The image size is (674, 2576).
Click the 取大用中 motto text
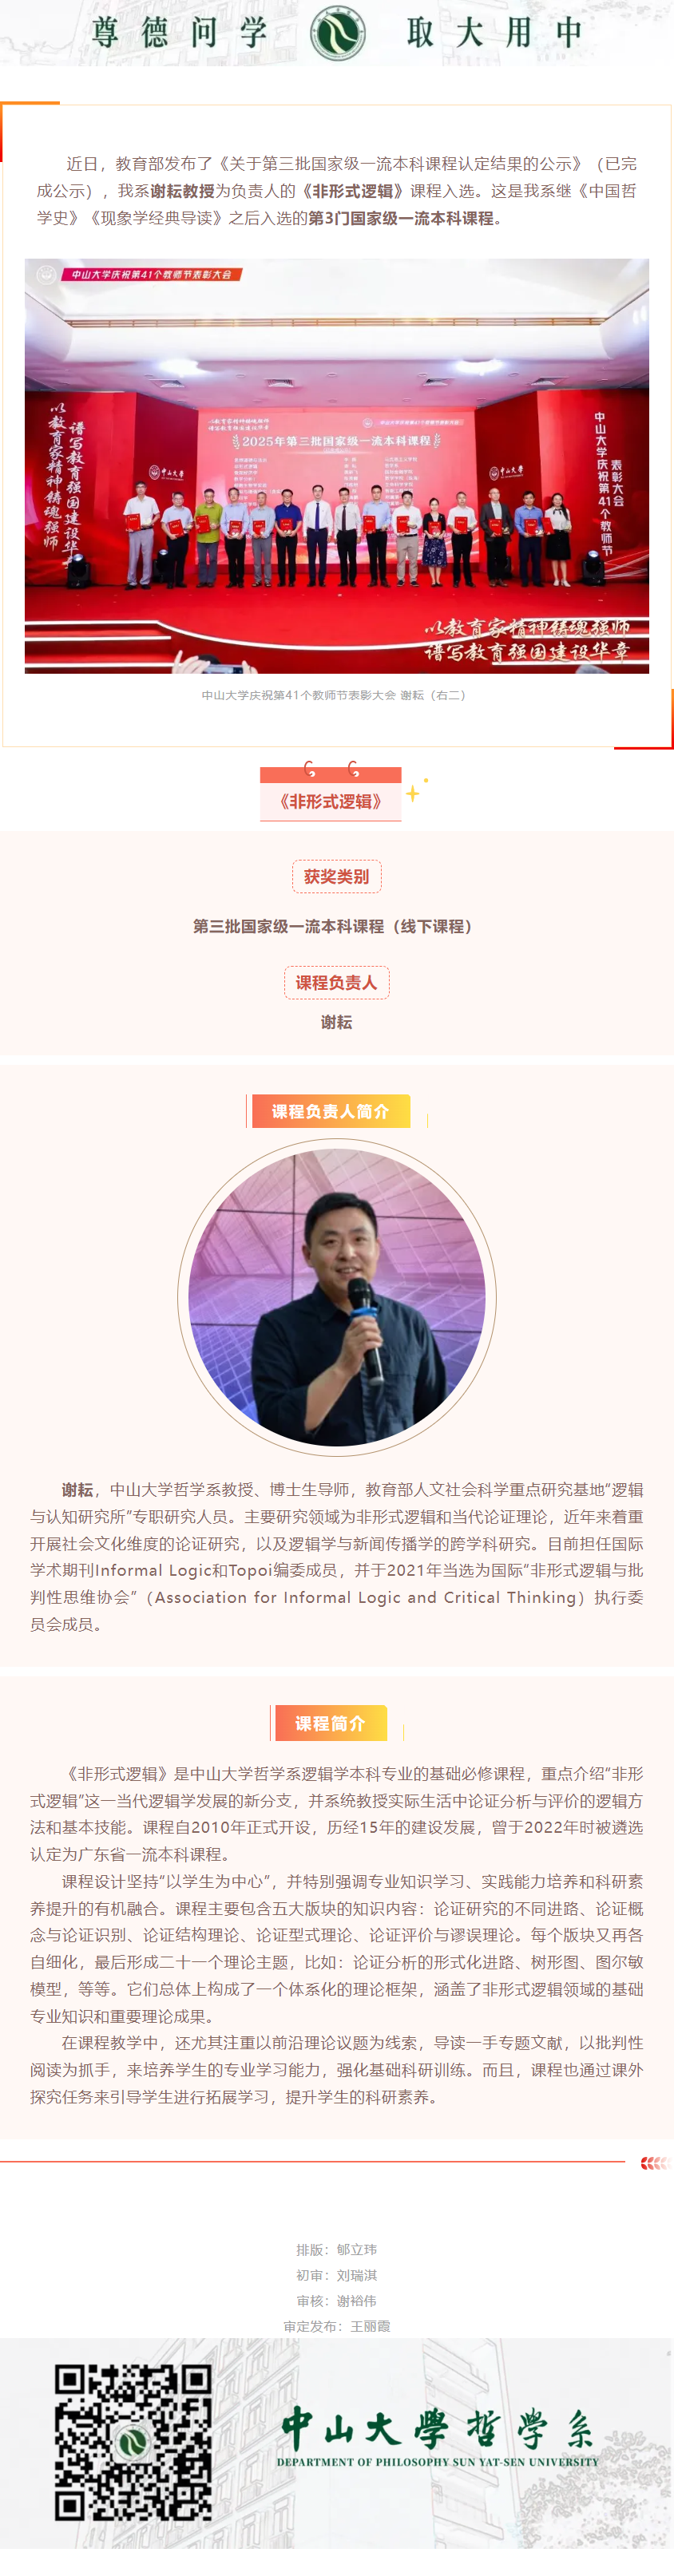pyautogui.click(x=495, y=33)
